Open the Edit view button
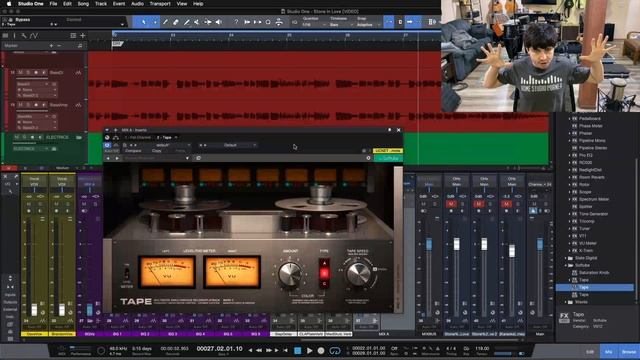This screenshot has width=640, height=360. coord(590,351)
